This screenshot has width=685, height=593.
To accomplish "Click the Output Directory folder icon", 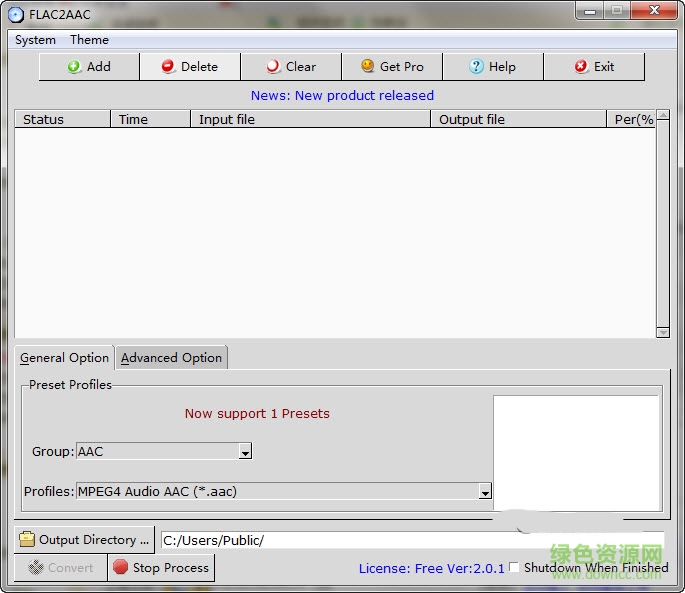I will (27, 540).
